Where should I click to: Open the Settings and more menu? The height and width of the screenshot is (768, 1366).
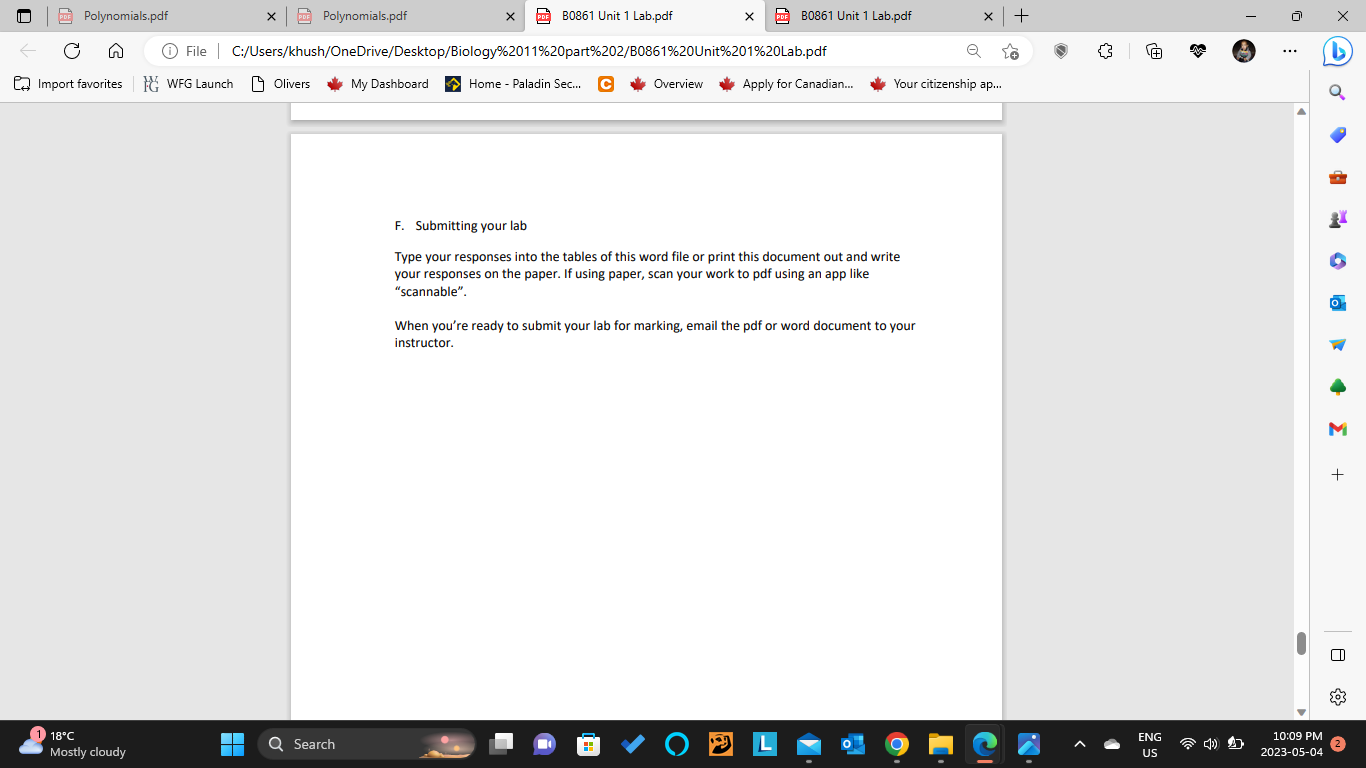pyautogui.click(x=1290, y=51)
